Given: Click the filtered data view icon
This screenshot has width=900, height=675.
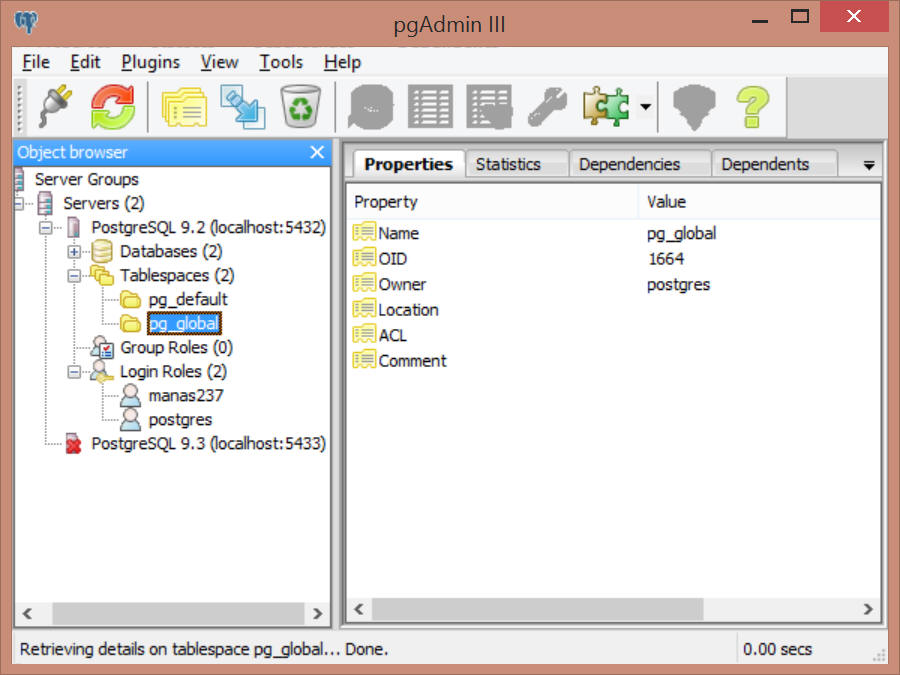Looking at the screenshot, I should 489,107.
